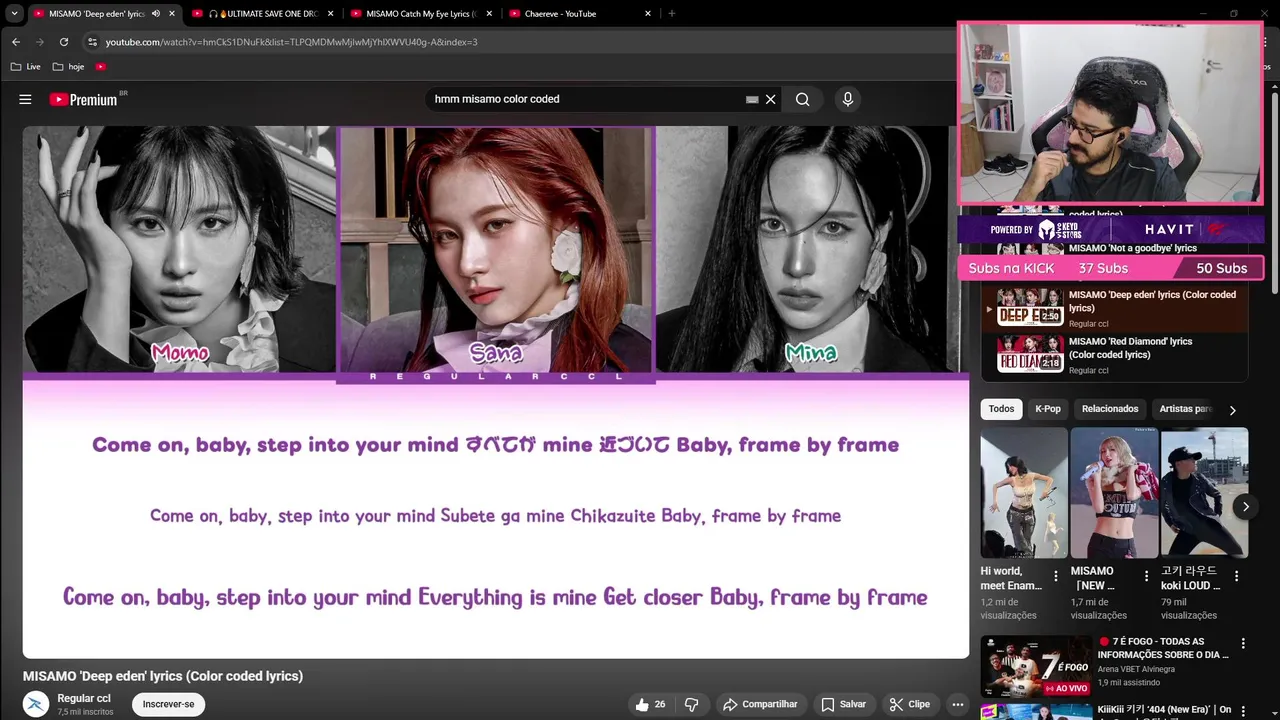Open the browser tab search dropdown
The width and height of the screenshot is (1280, 720).
tap(14, 13)
